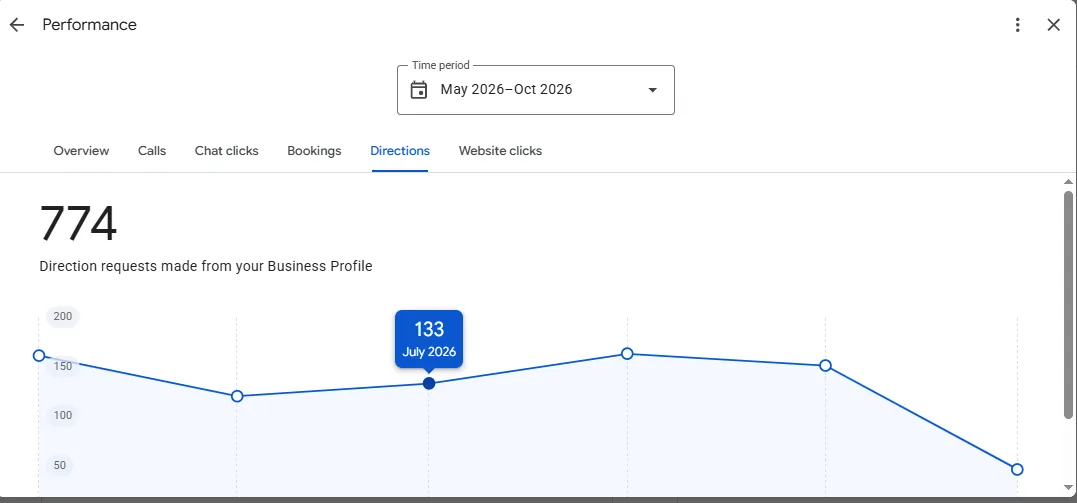Open the Chat clicks tab
This screenshot has height=503, width=1077.
tap(227, 150)
